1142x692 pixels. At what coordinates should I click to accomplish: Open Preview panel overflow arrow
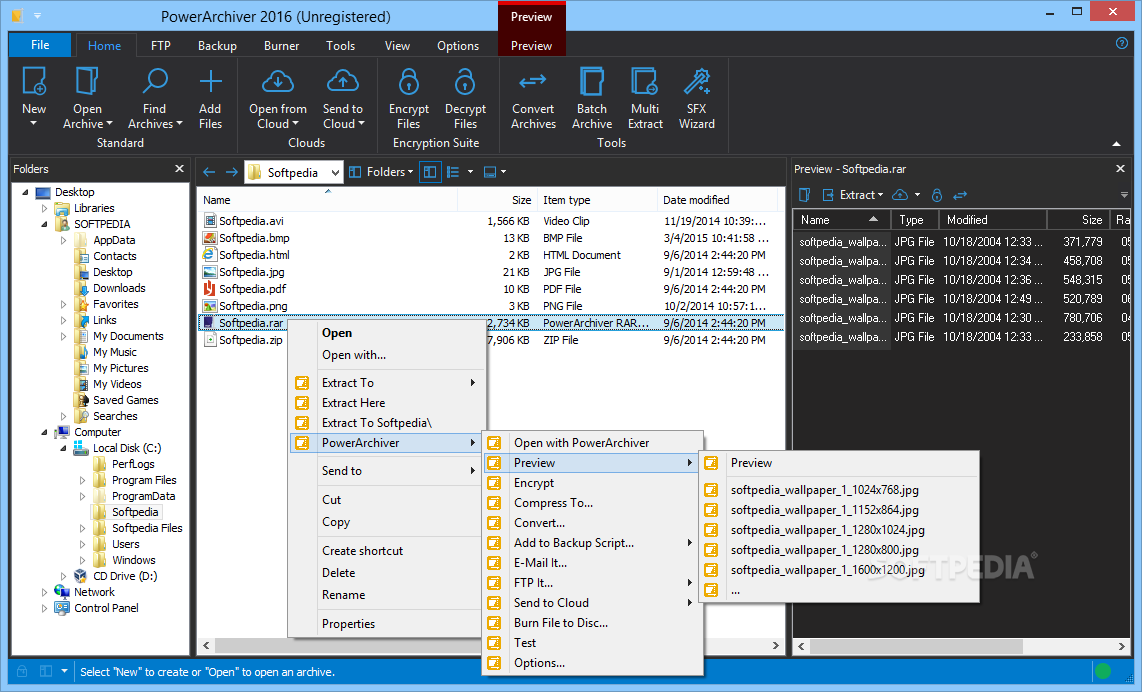click(x=1124, y=194)
